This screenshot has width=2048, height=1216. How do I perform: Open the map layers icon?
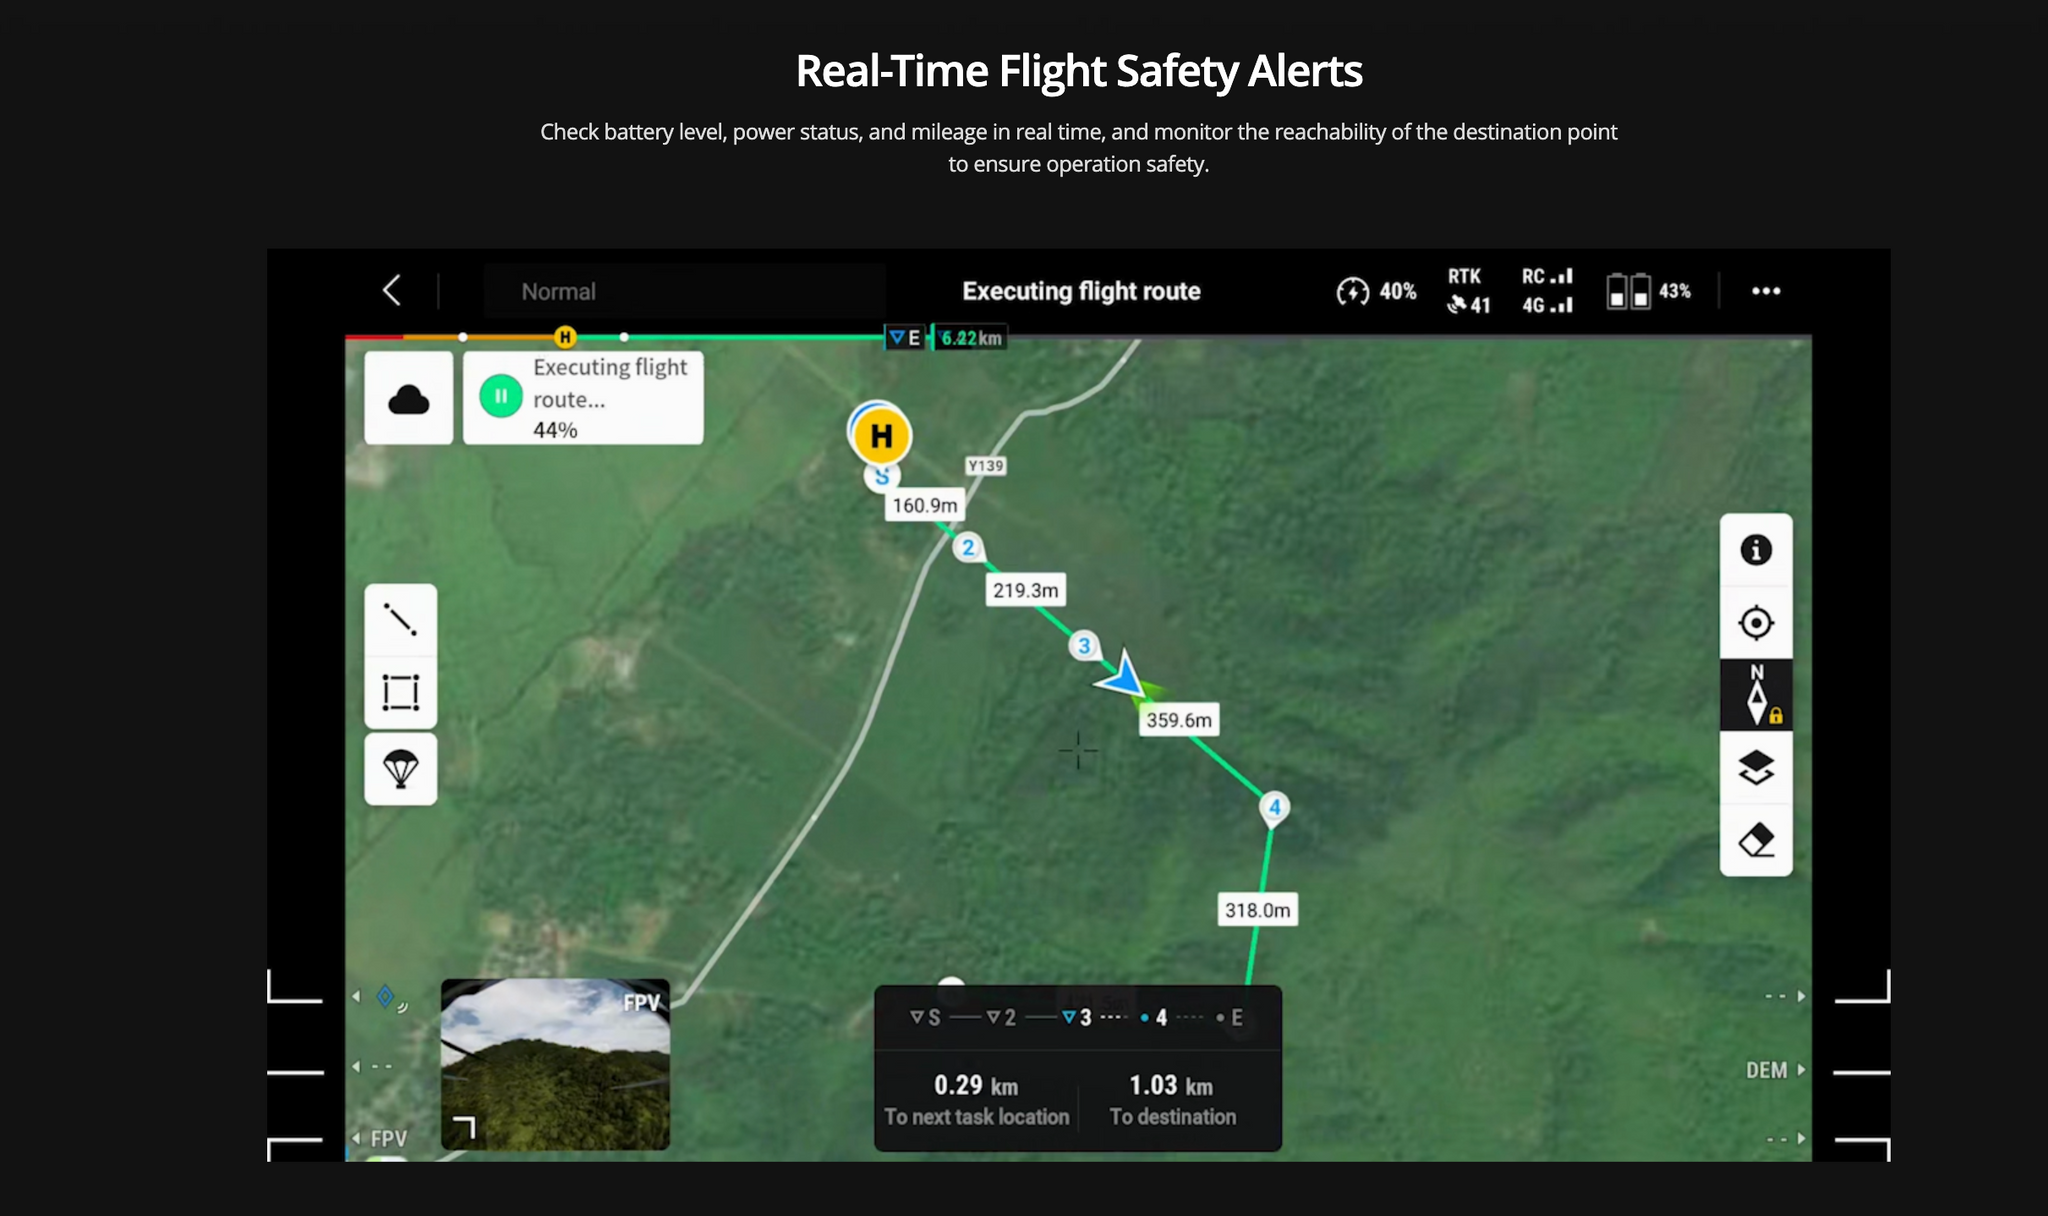point(1756,768)
